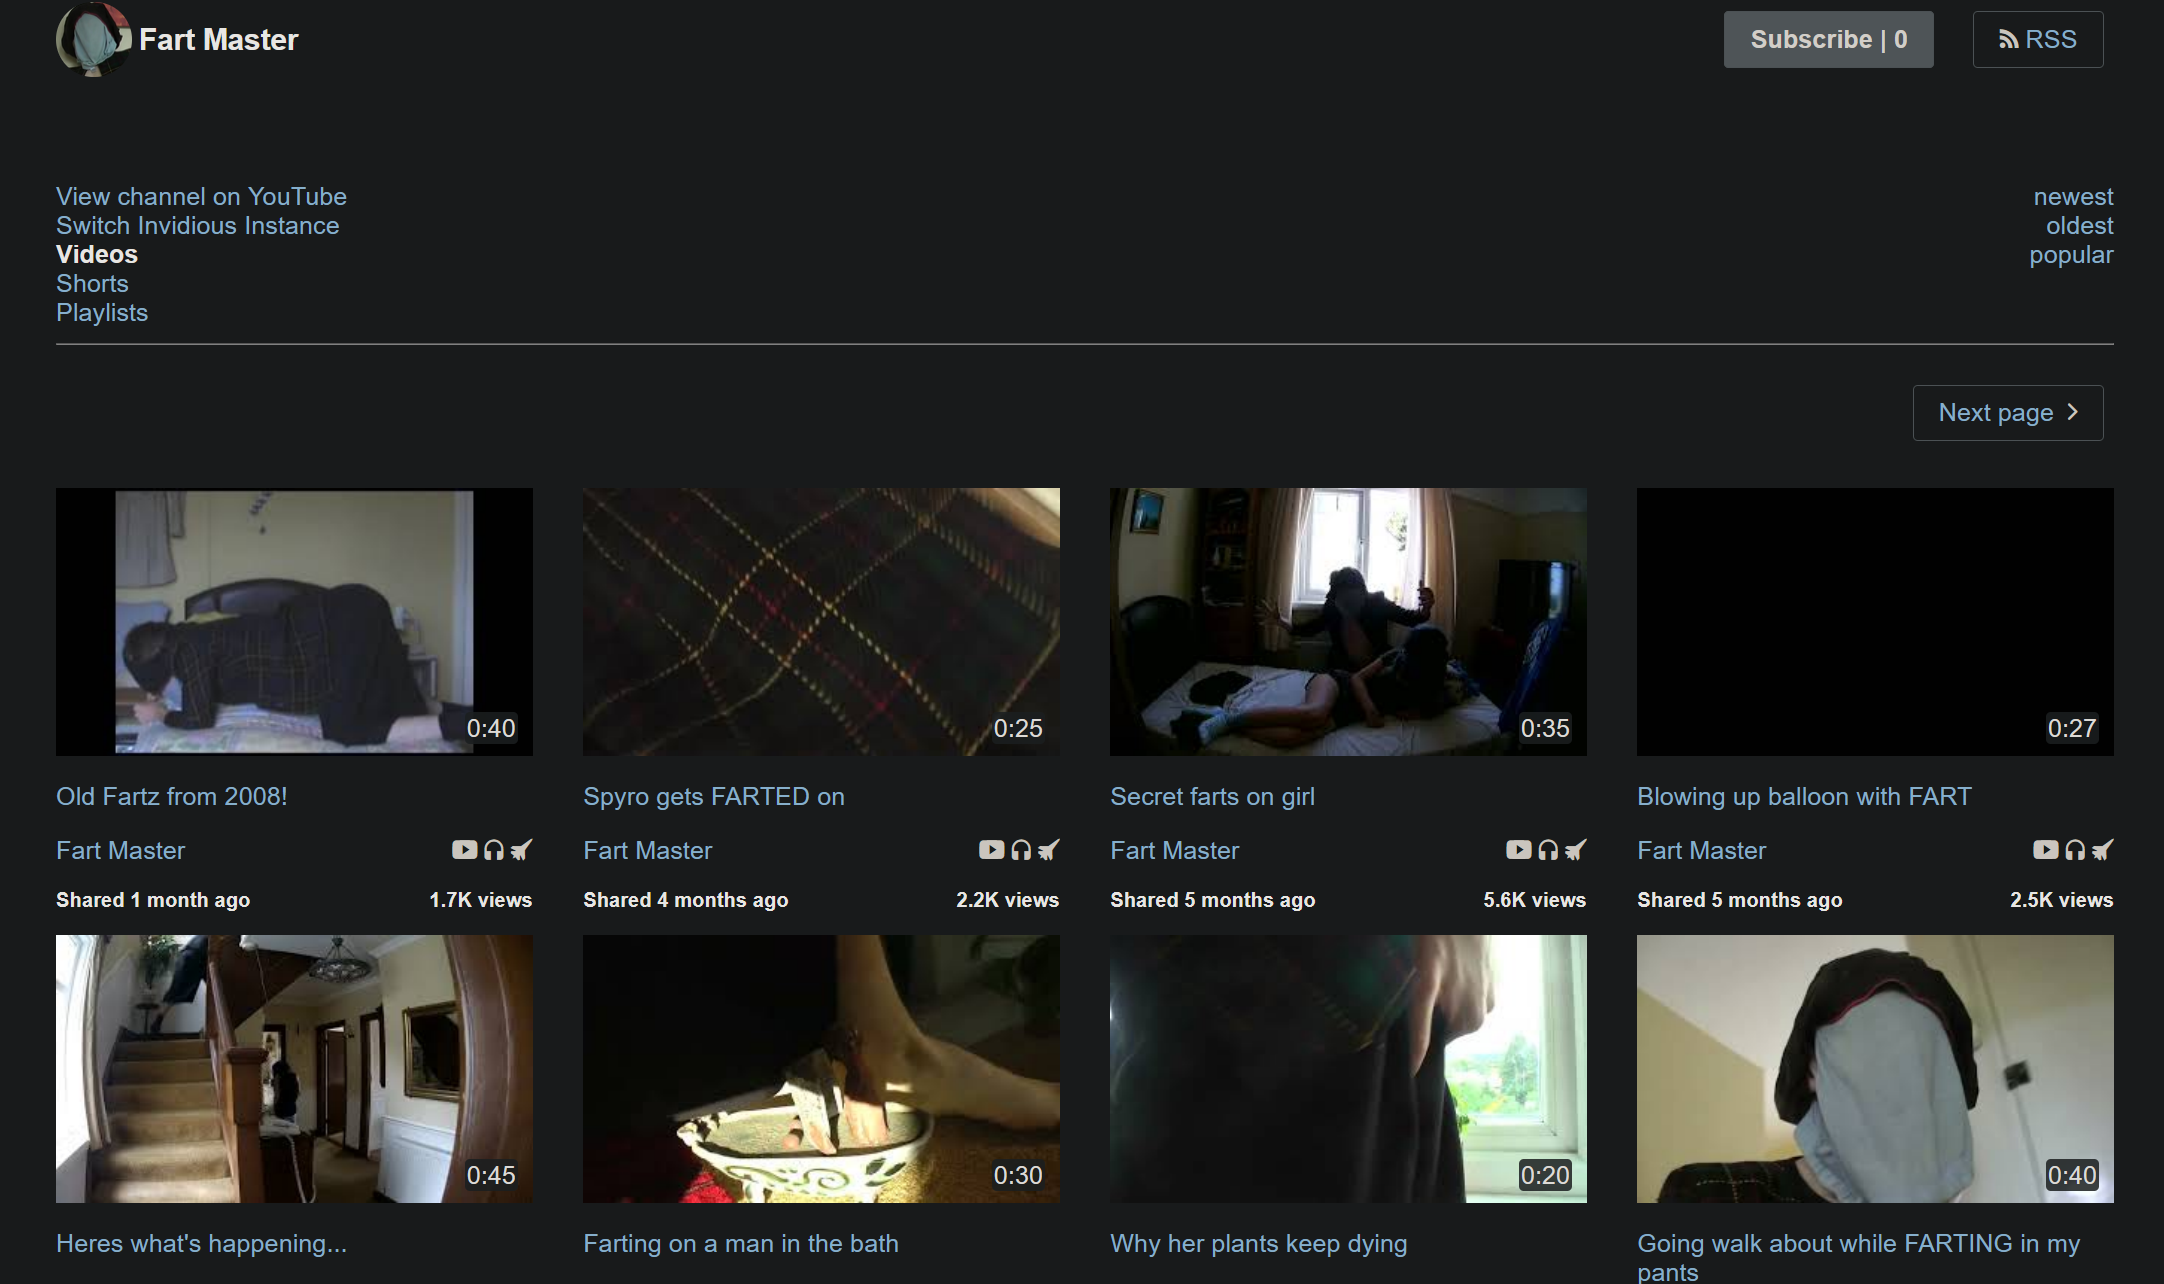Click Fart Master channel link under Blowing up balloon
This screenshot has width=2164, height=1284.
[x=1701, y=850]
